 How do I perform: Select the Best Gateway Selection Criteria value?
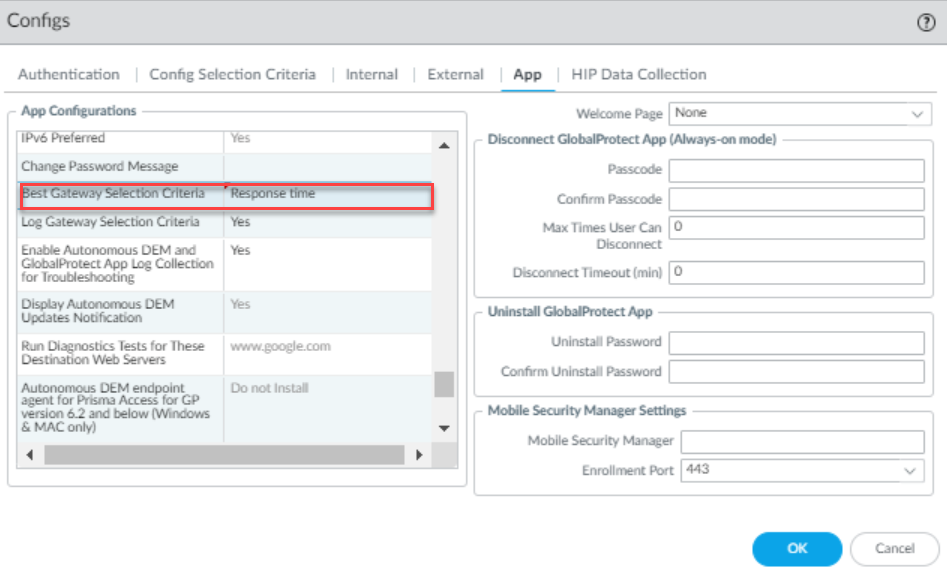pyautogui.click(x=328, y=194)
